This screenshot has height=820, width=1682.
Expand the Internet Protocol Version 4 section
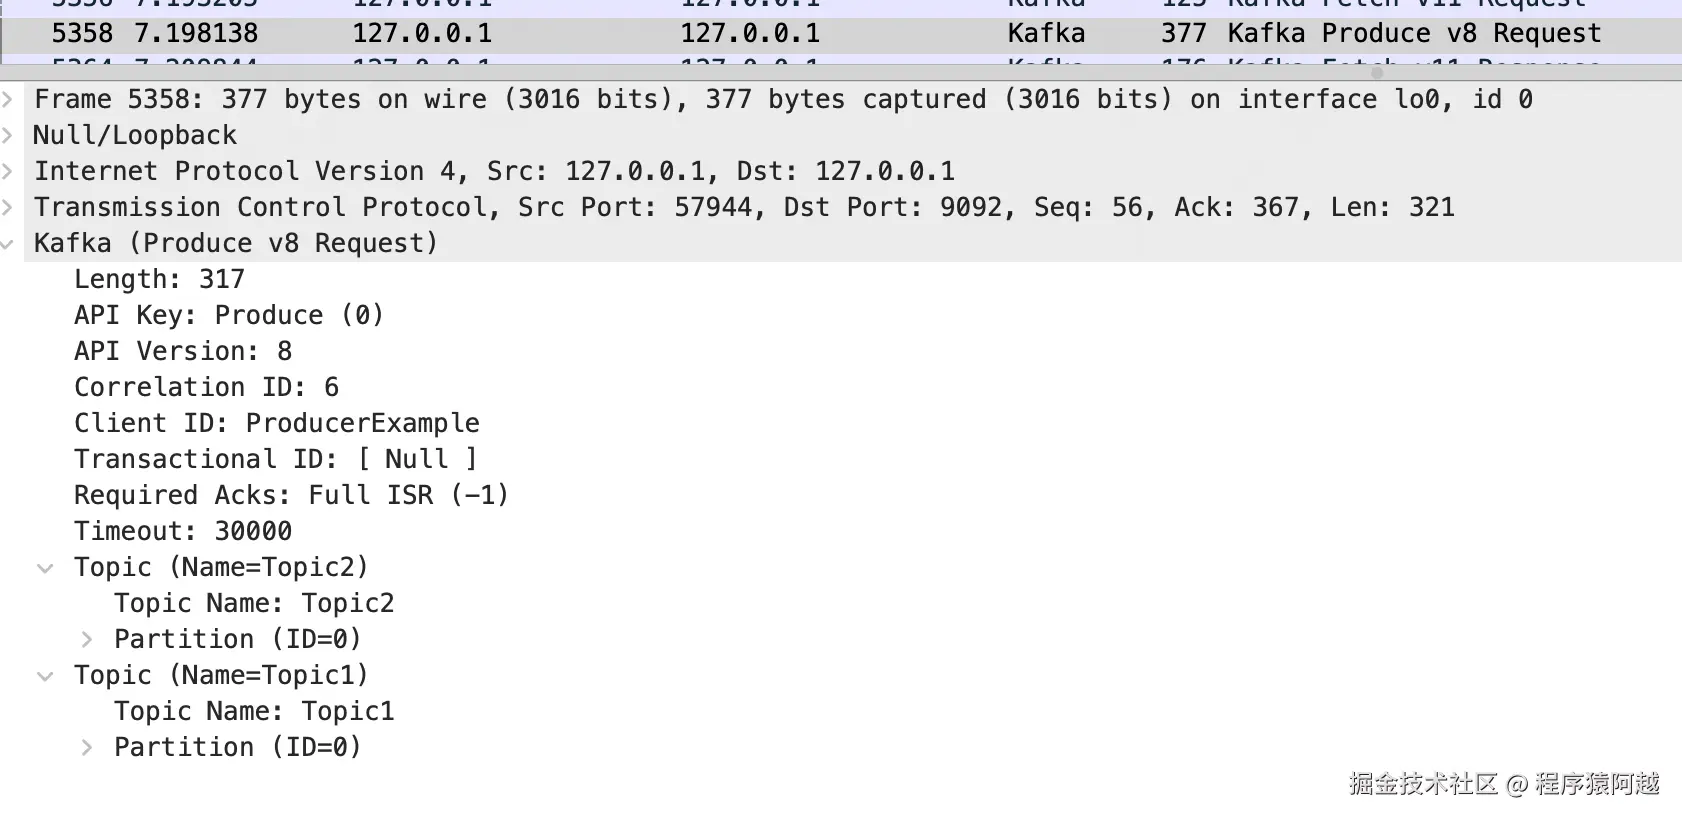point(8,171)
